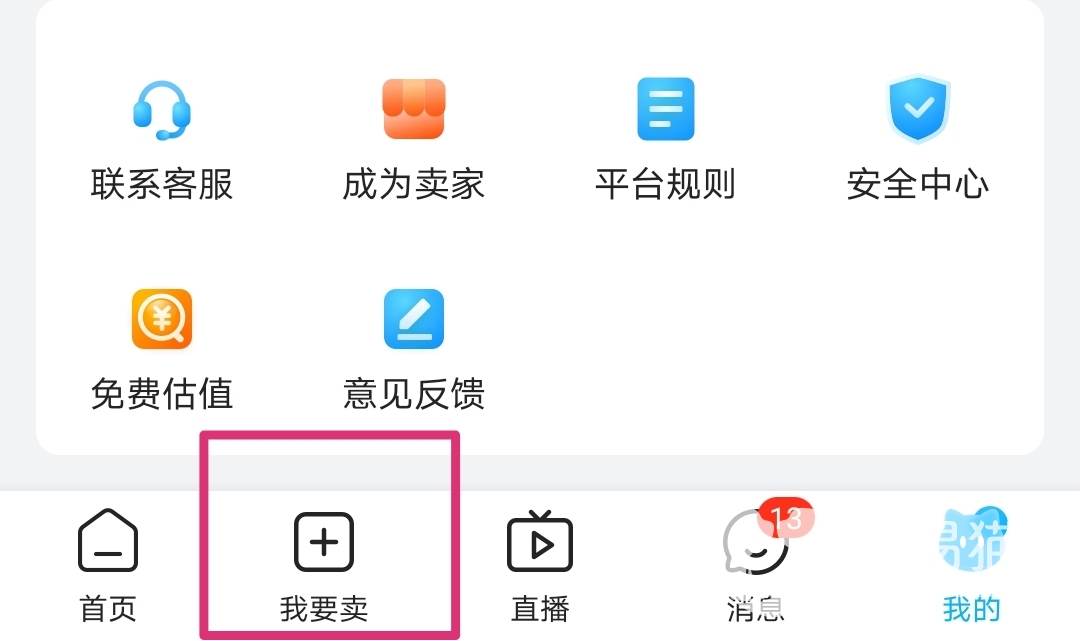1080x641 pixels.
Task: Tap the 联系客服 headset icon
Action: pyautogui.click(x=162, y=110)
